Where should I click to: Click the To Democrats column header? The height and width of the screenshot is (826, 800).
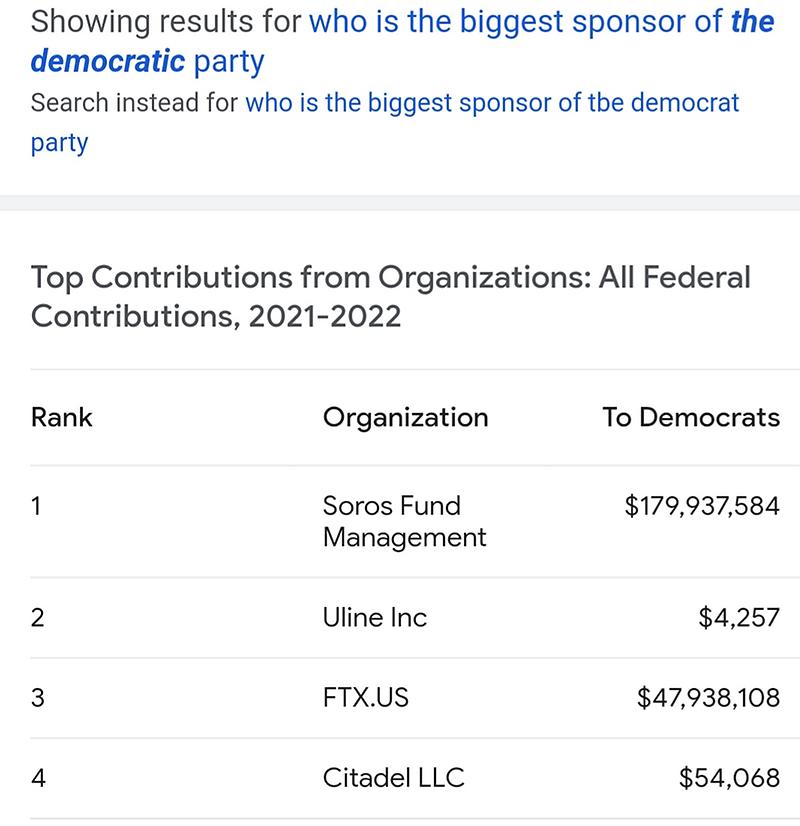coord(690,417)
